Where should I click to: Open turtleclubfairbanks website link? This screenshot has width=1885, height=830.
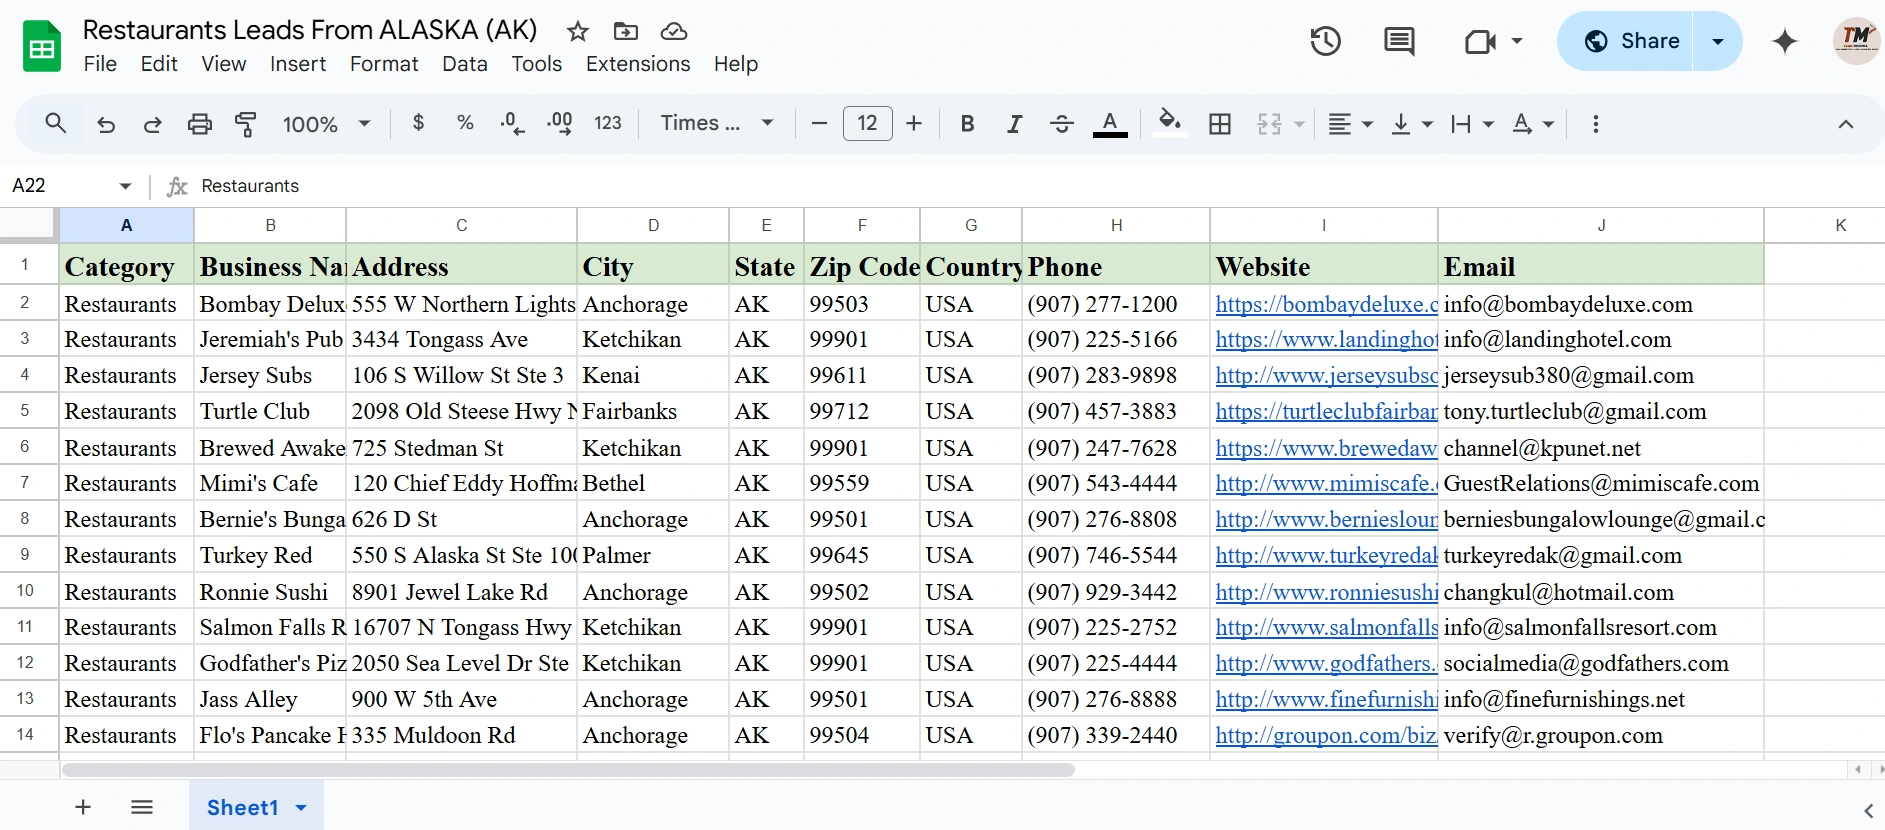(1326, 411)
